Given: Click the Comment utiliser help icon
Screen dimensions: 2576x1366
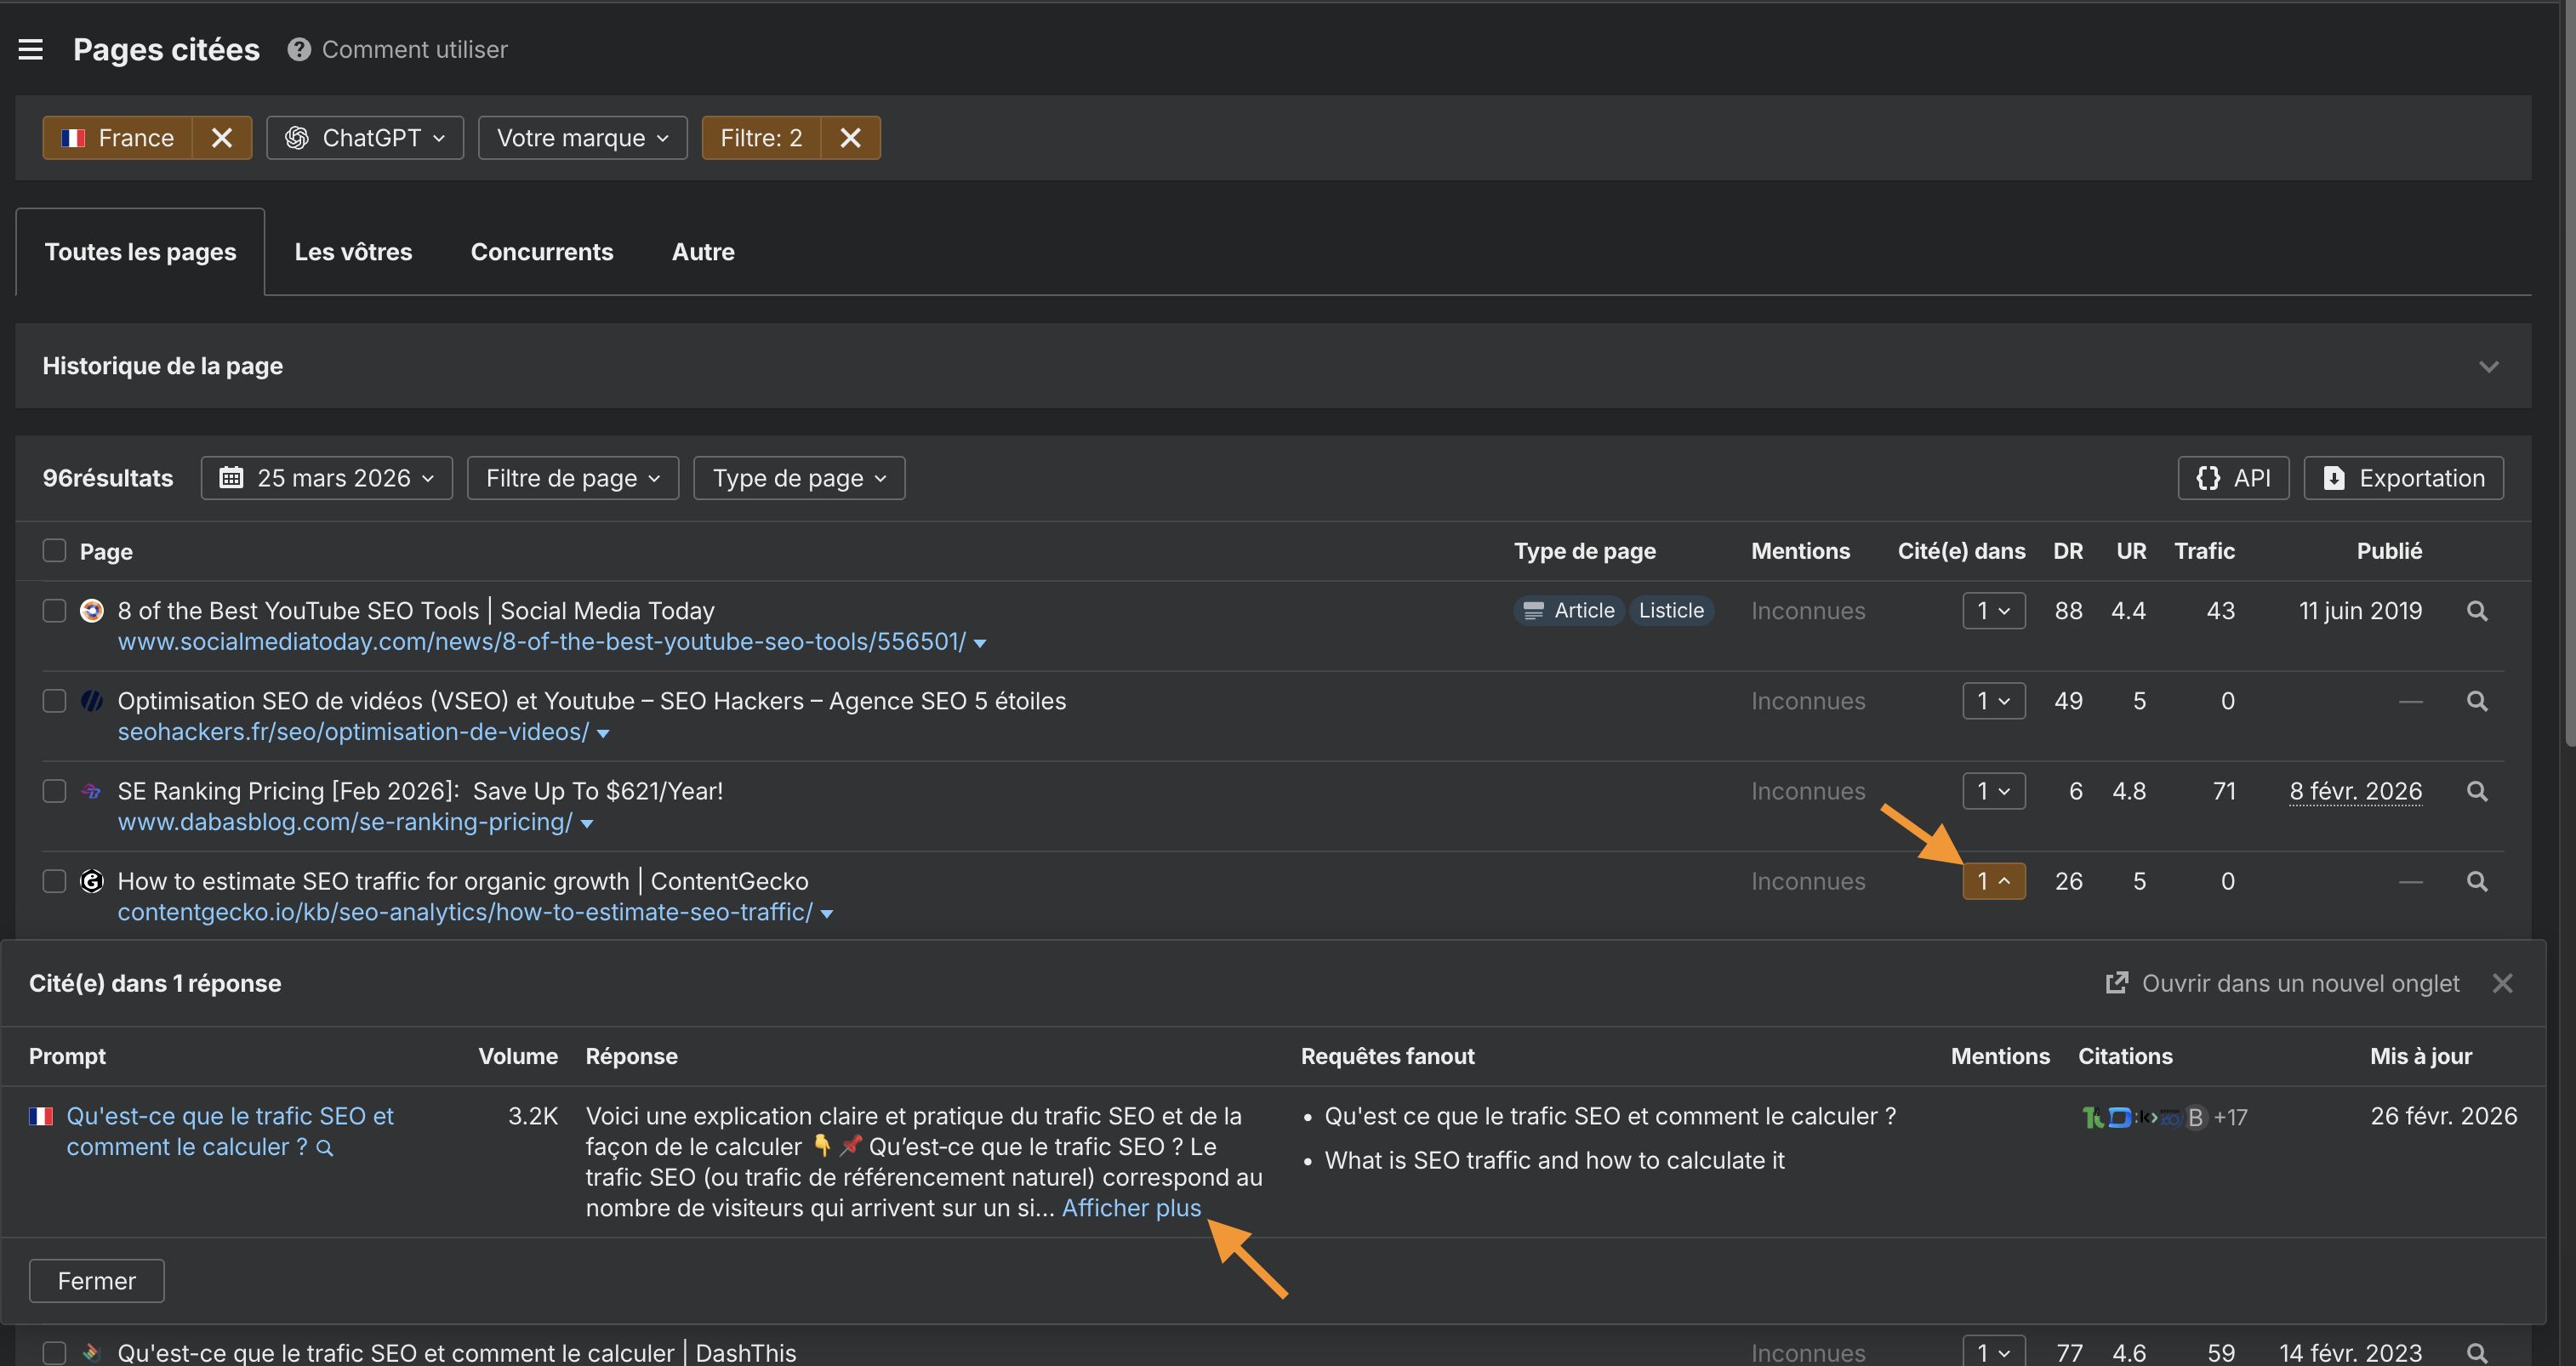Looking at the screenshot, I should click(x=298, y=49).
